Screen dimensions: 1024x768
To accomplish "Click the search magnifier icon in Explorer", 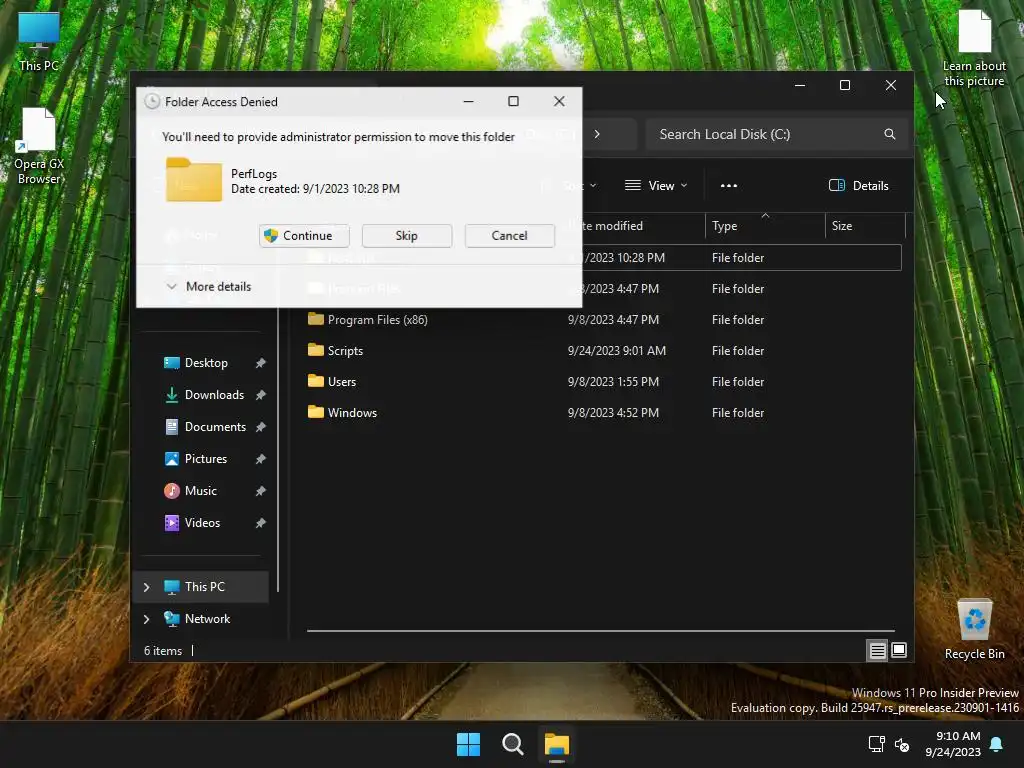I will tap(889, 135).
